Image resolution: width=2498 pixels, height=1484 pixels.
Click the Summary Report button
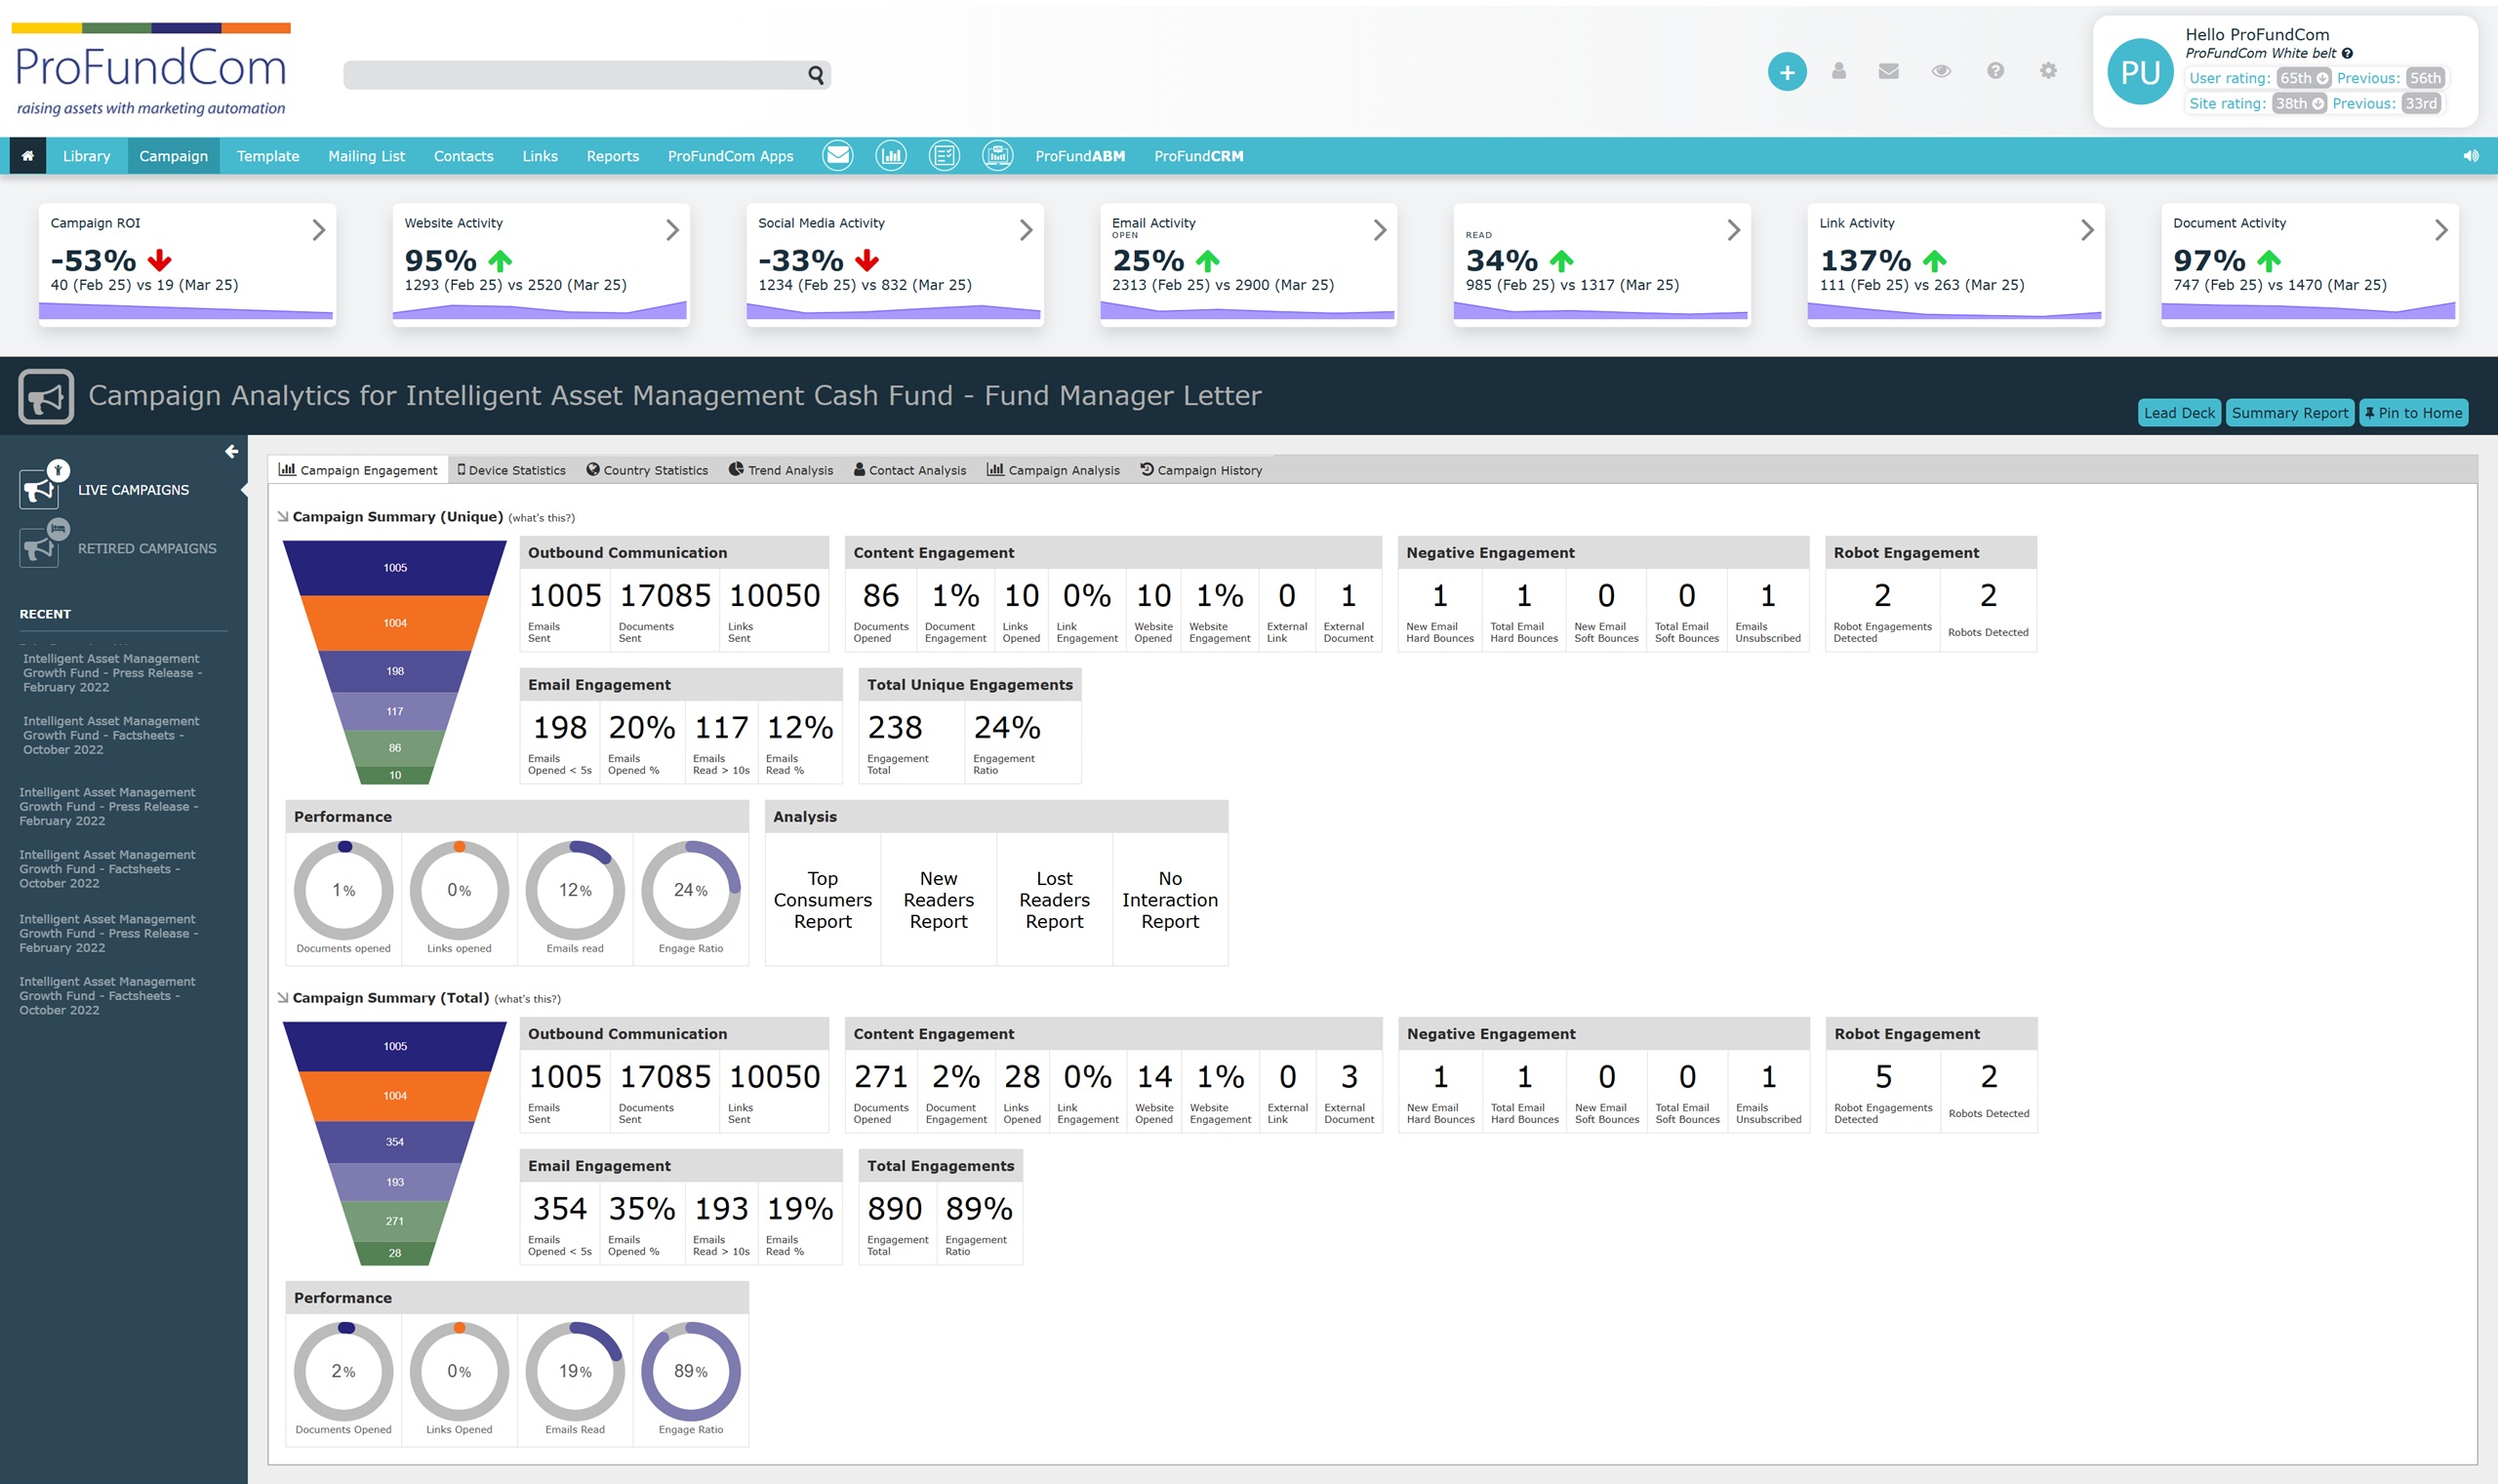(2289, 413)
